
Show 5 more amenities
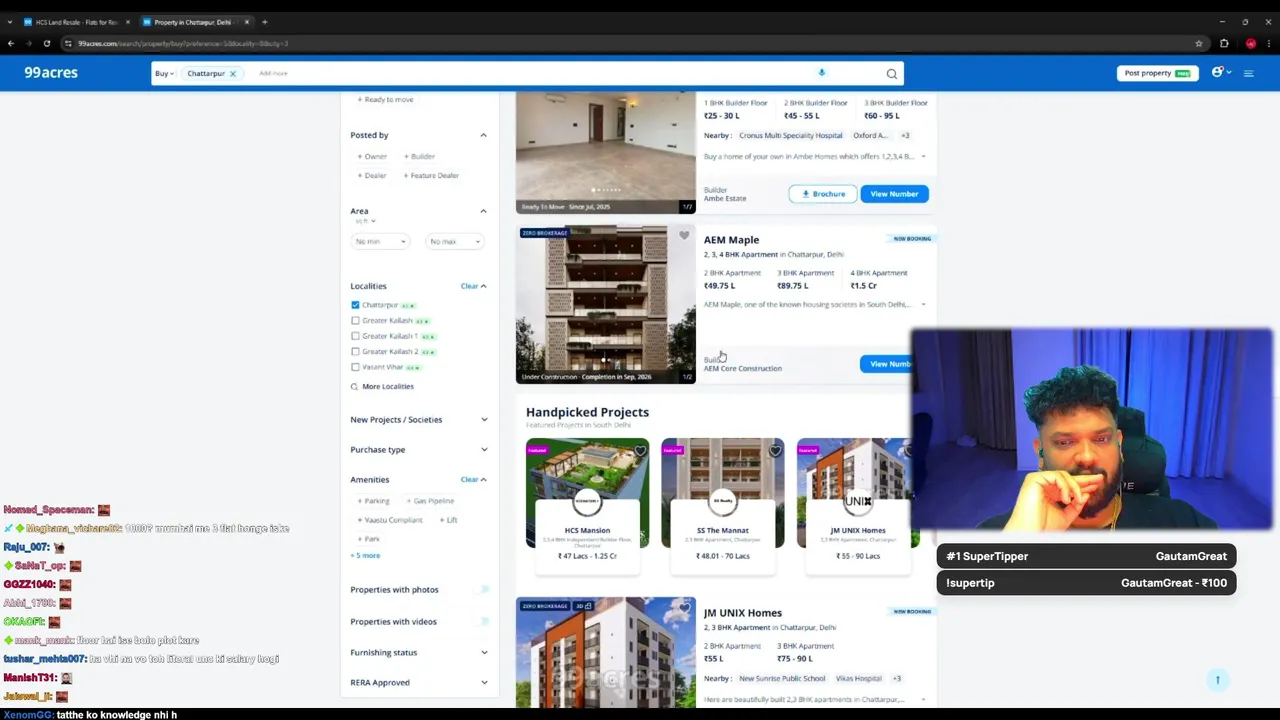pos(365,555)
